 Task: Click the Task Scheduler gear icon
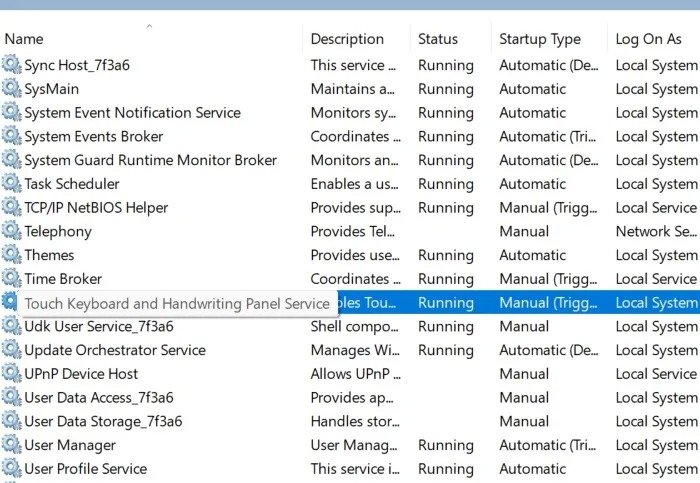[11, 184]
